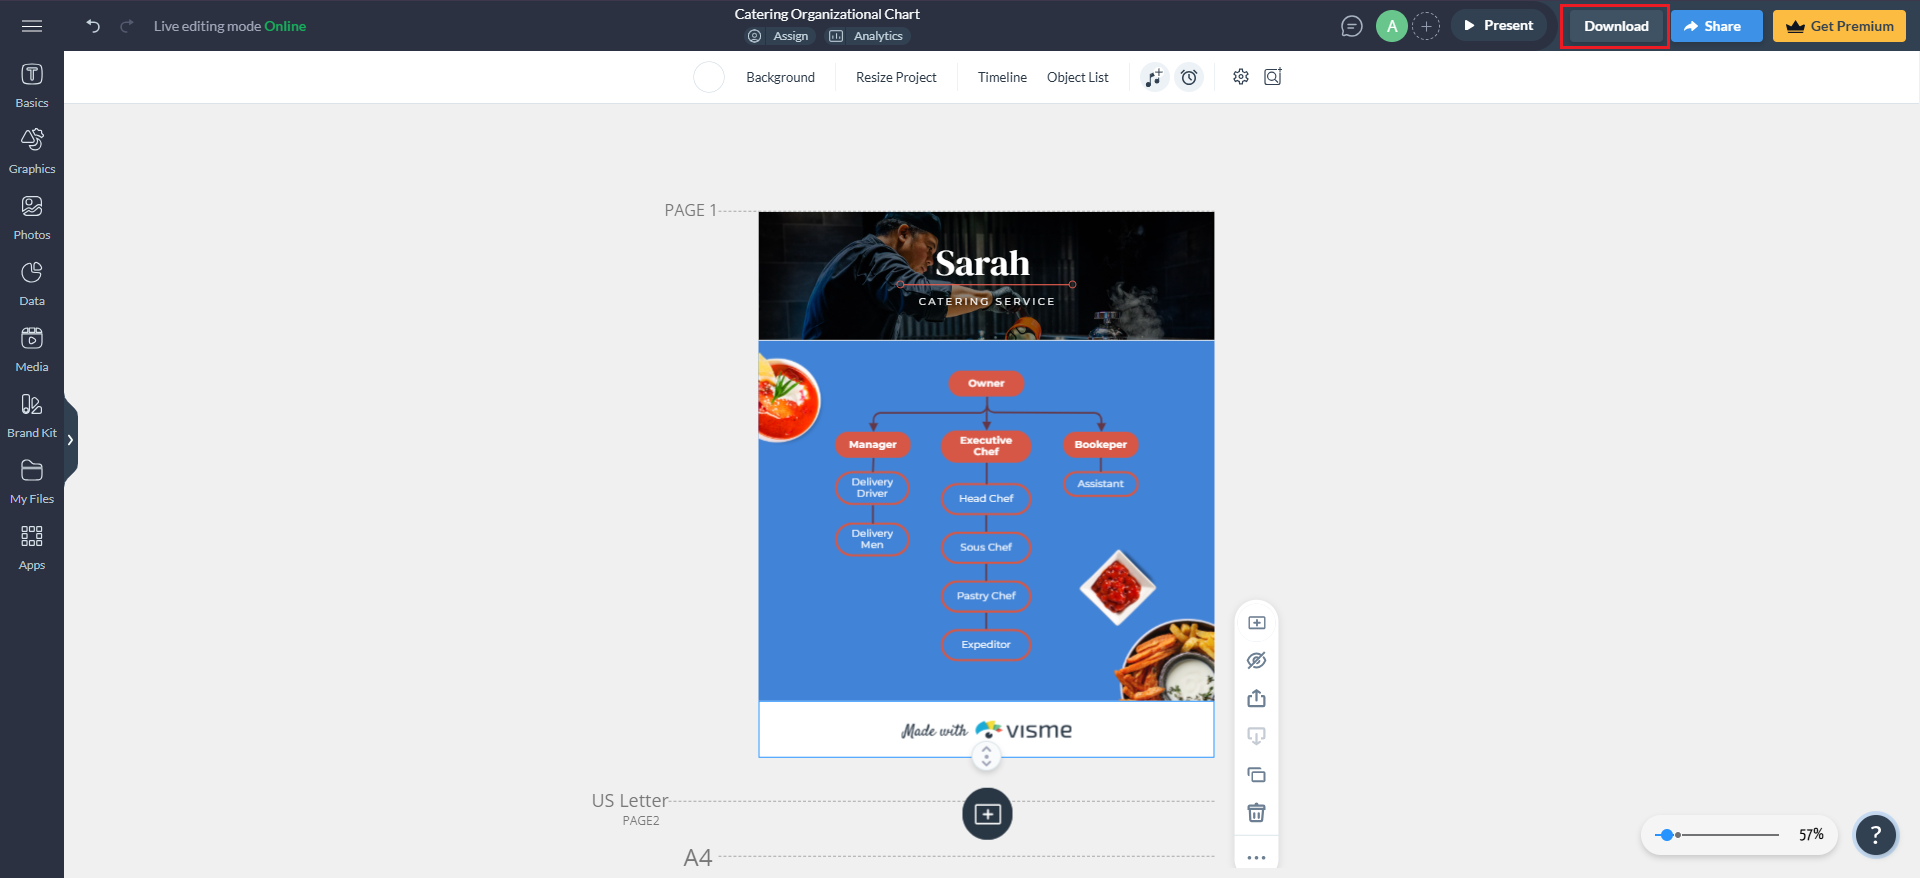Open Object List
The width and height of the screenshot is (1920, 878).
[x=1077, y=77]
